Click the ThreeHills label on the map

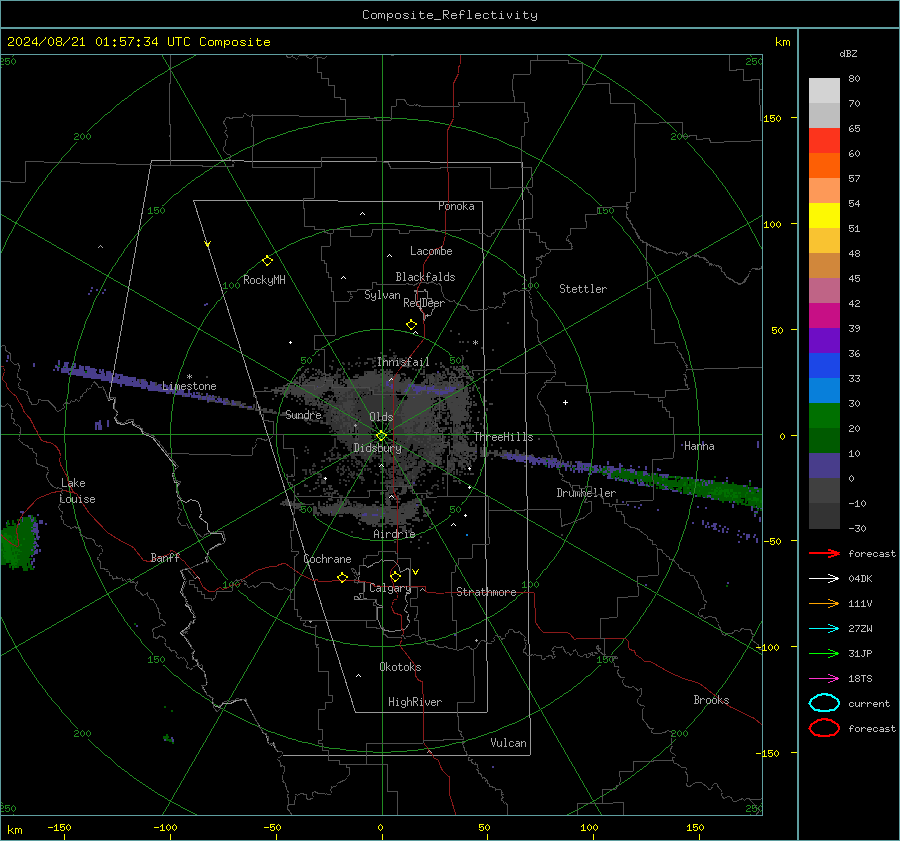pyautogui.click(x=503, y=437)
